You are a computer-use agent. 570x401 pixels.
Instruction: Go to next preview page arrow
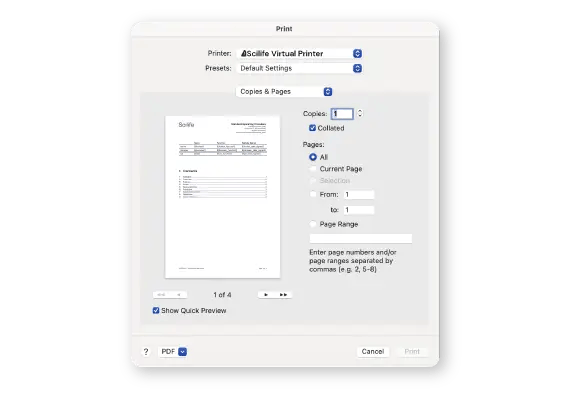click(266, 295)
